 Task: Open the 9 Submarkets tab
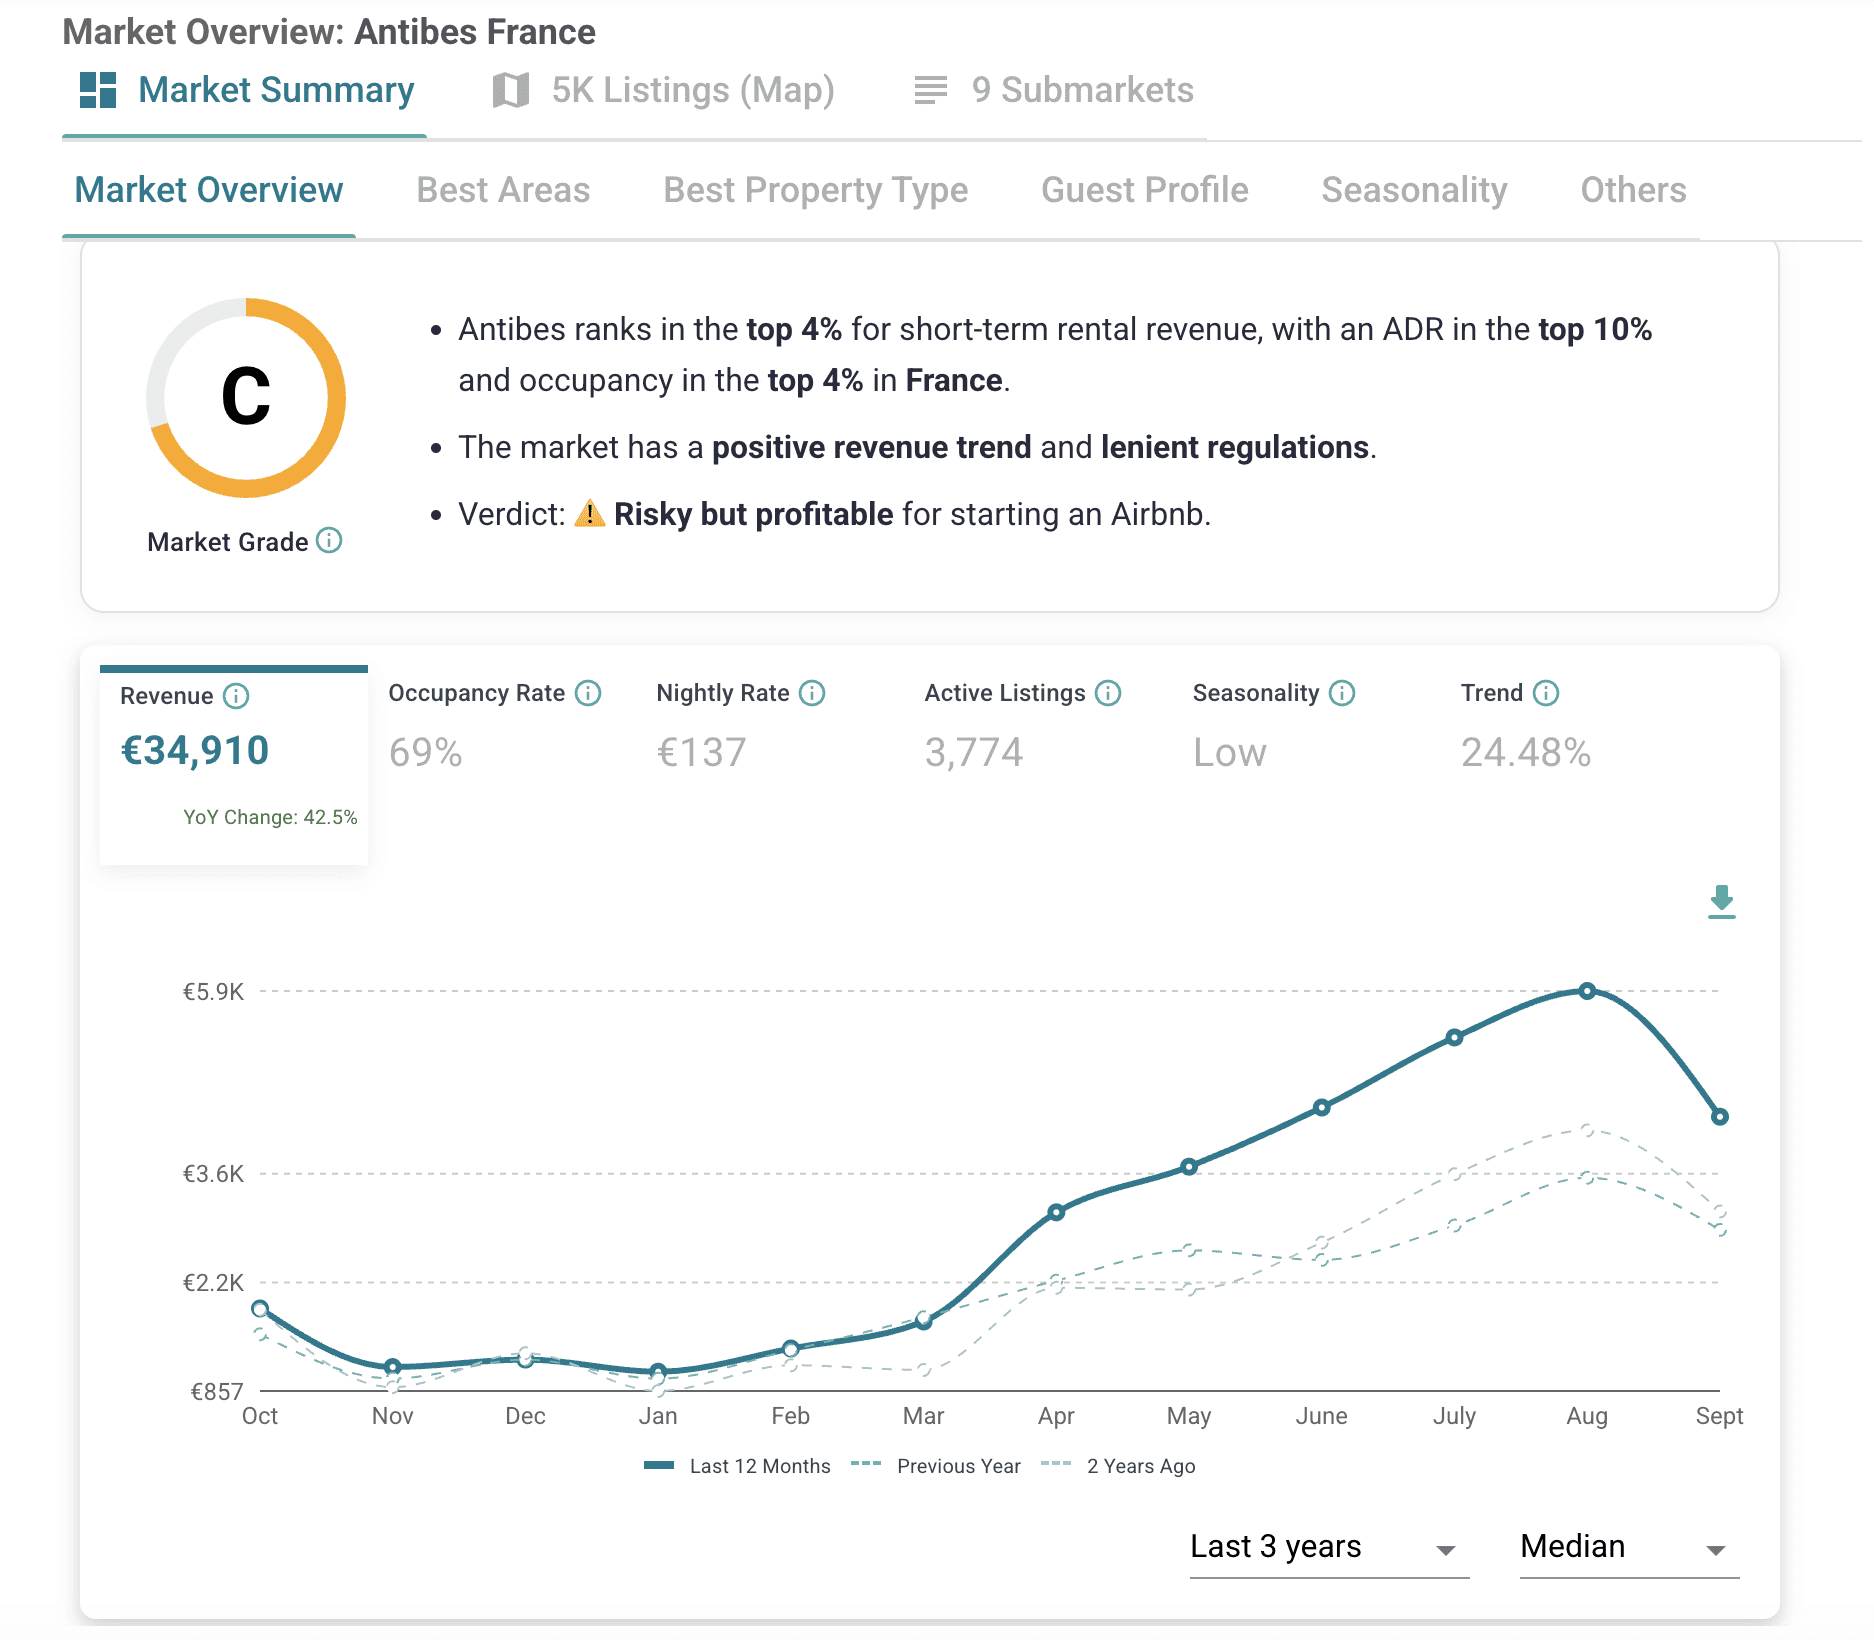[x=1054, y=90]
